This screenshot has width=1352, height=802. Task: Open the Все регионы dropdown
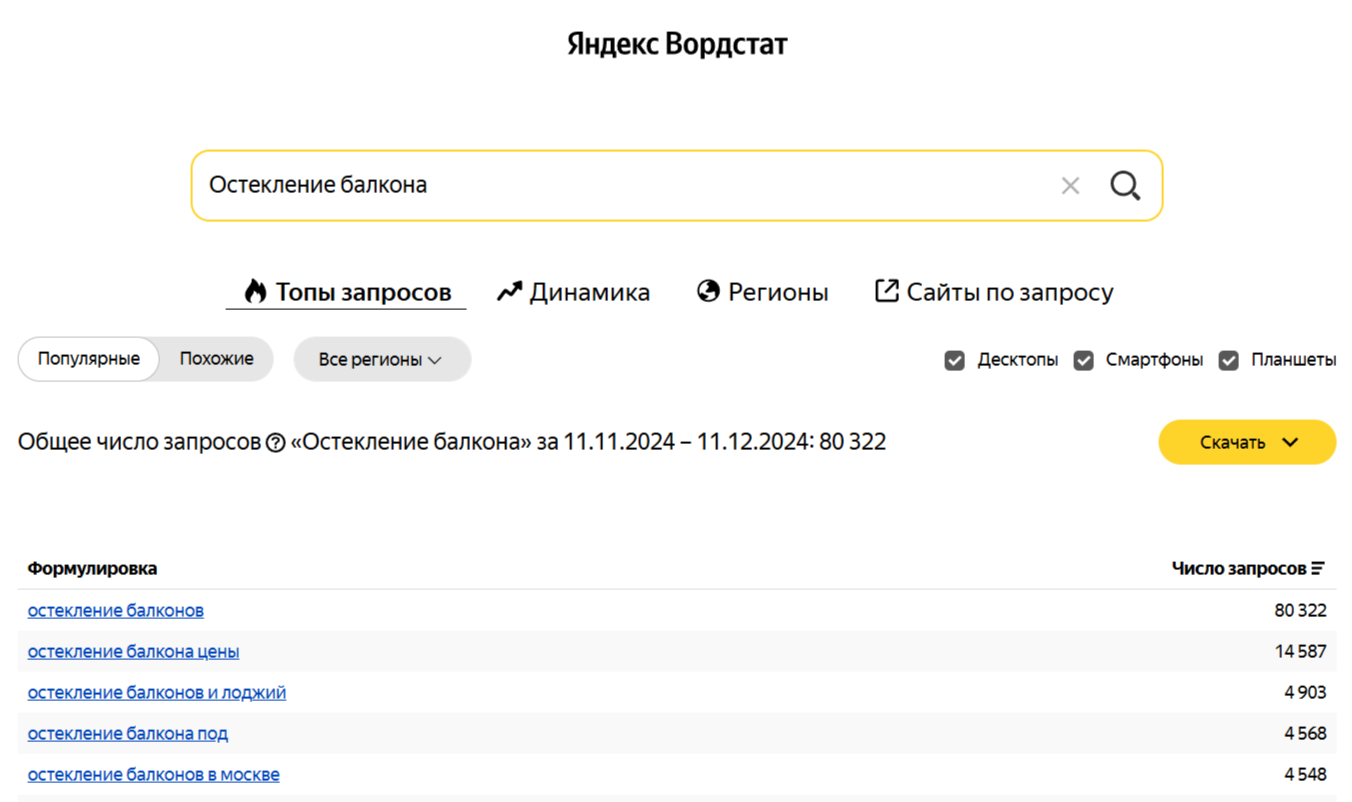tap(382, 359)
